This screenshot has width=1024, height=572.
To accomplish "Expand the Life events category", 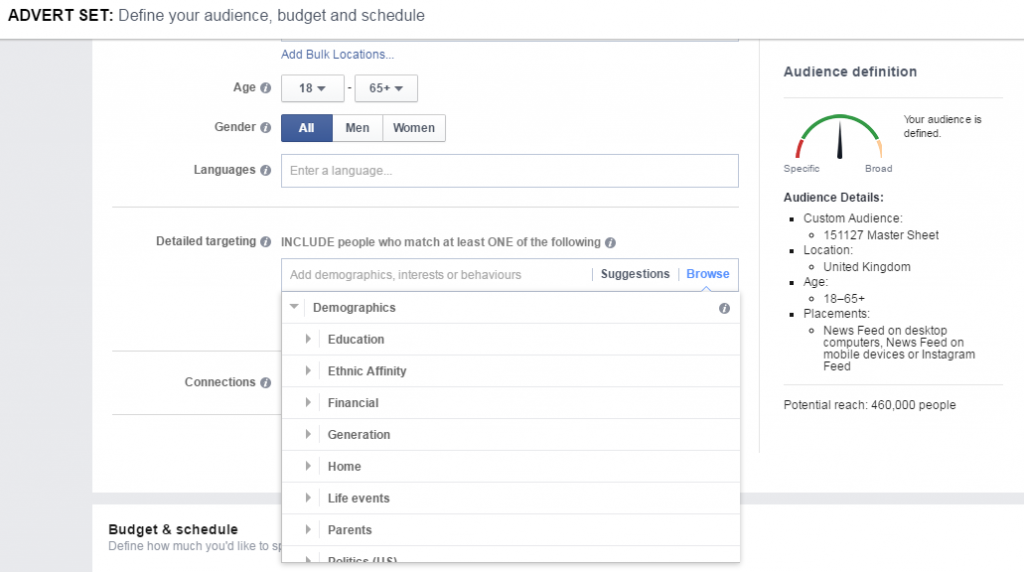I will click(x=308, y=498).
